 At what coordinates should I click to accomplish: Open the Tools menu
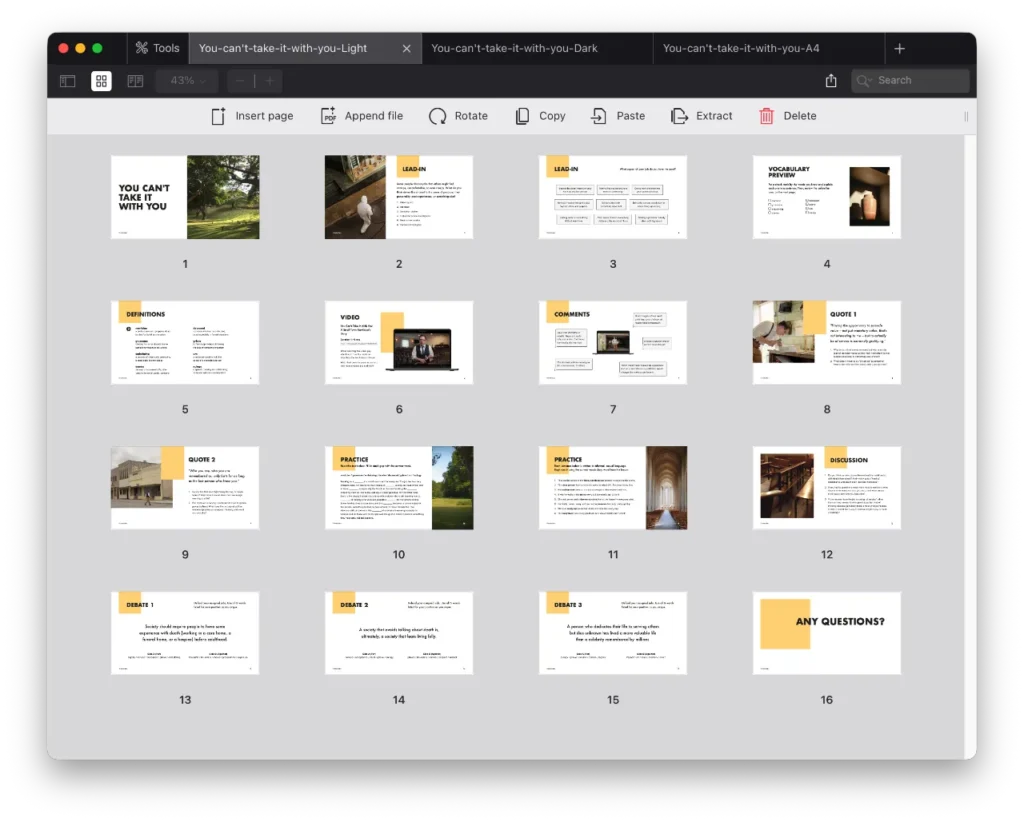click(x=157, y=48)
